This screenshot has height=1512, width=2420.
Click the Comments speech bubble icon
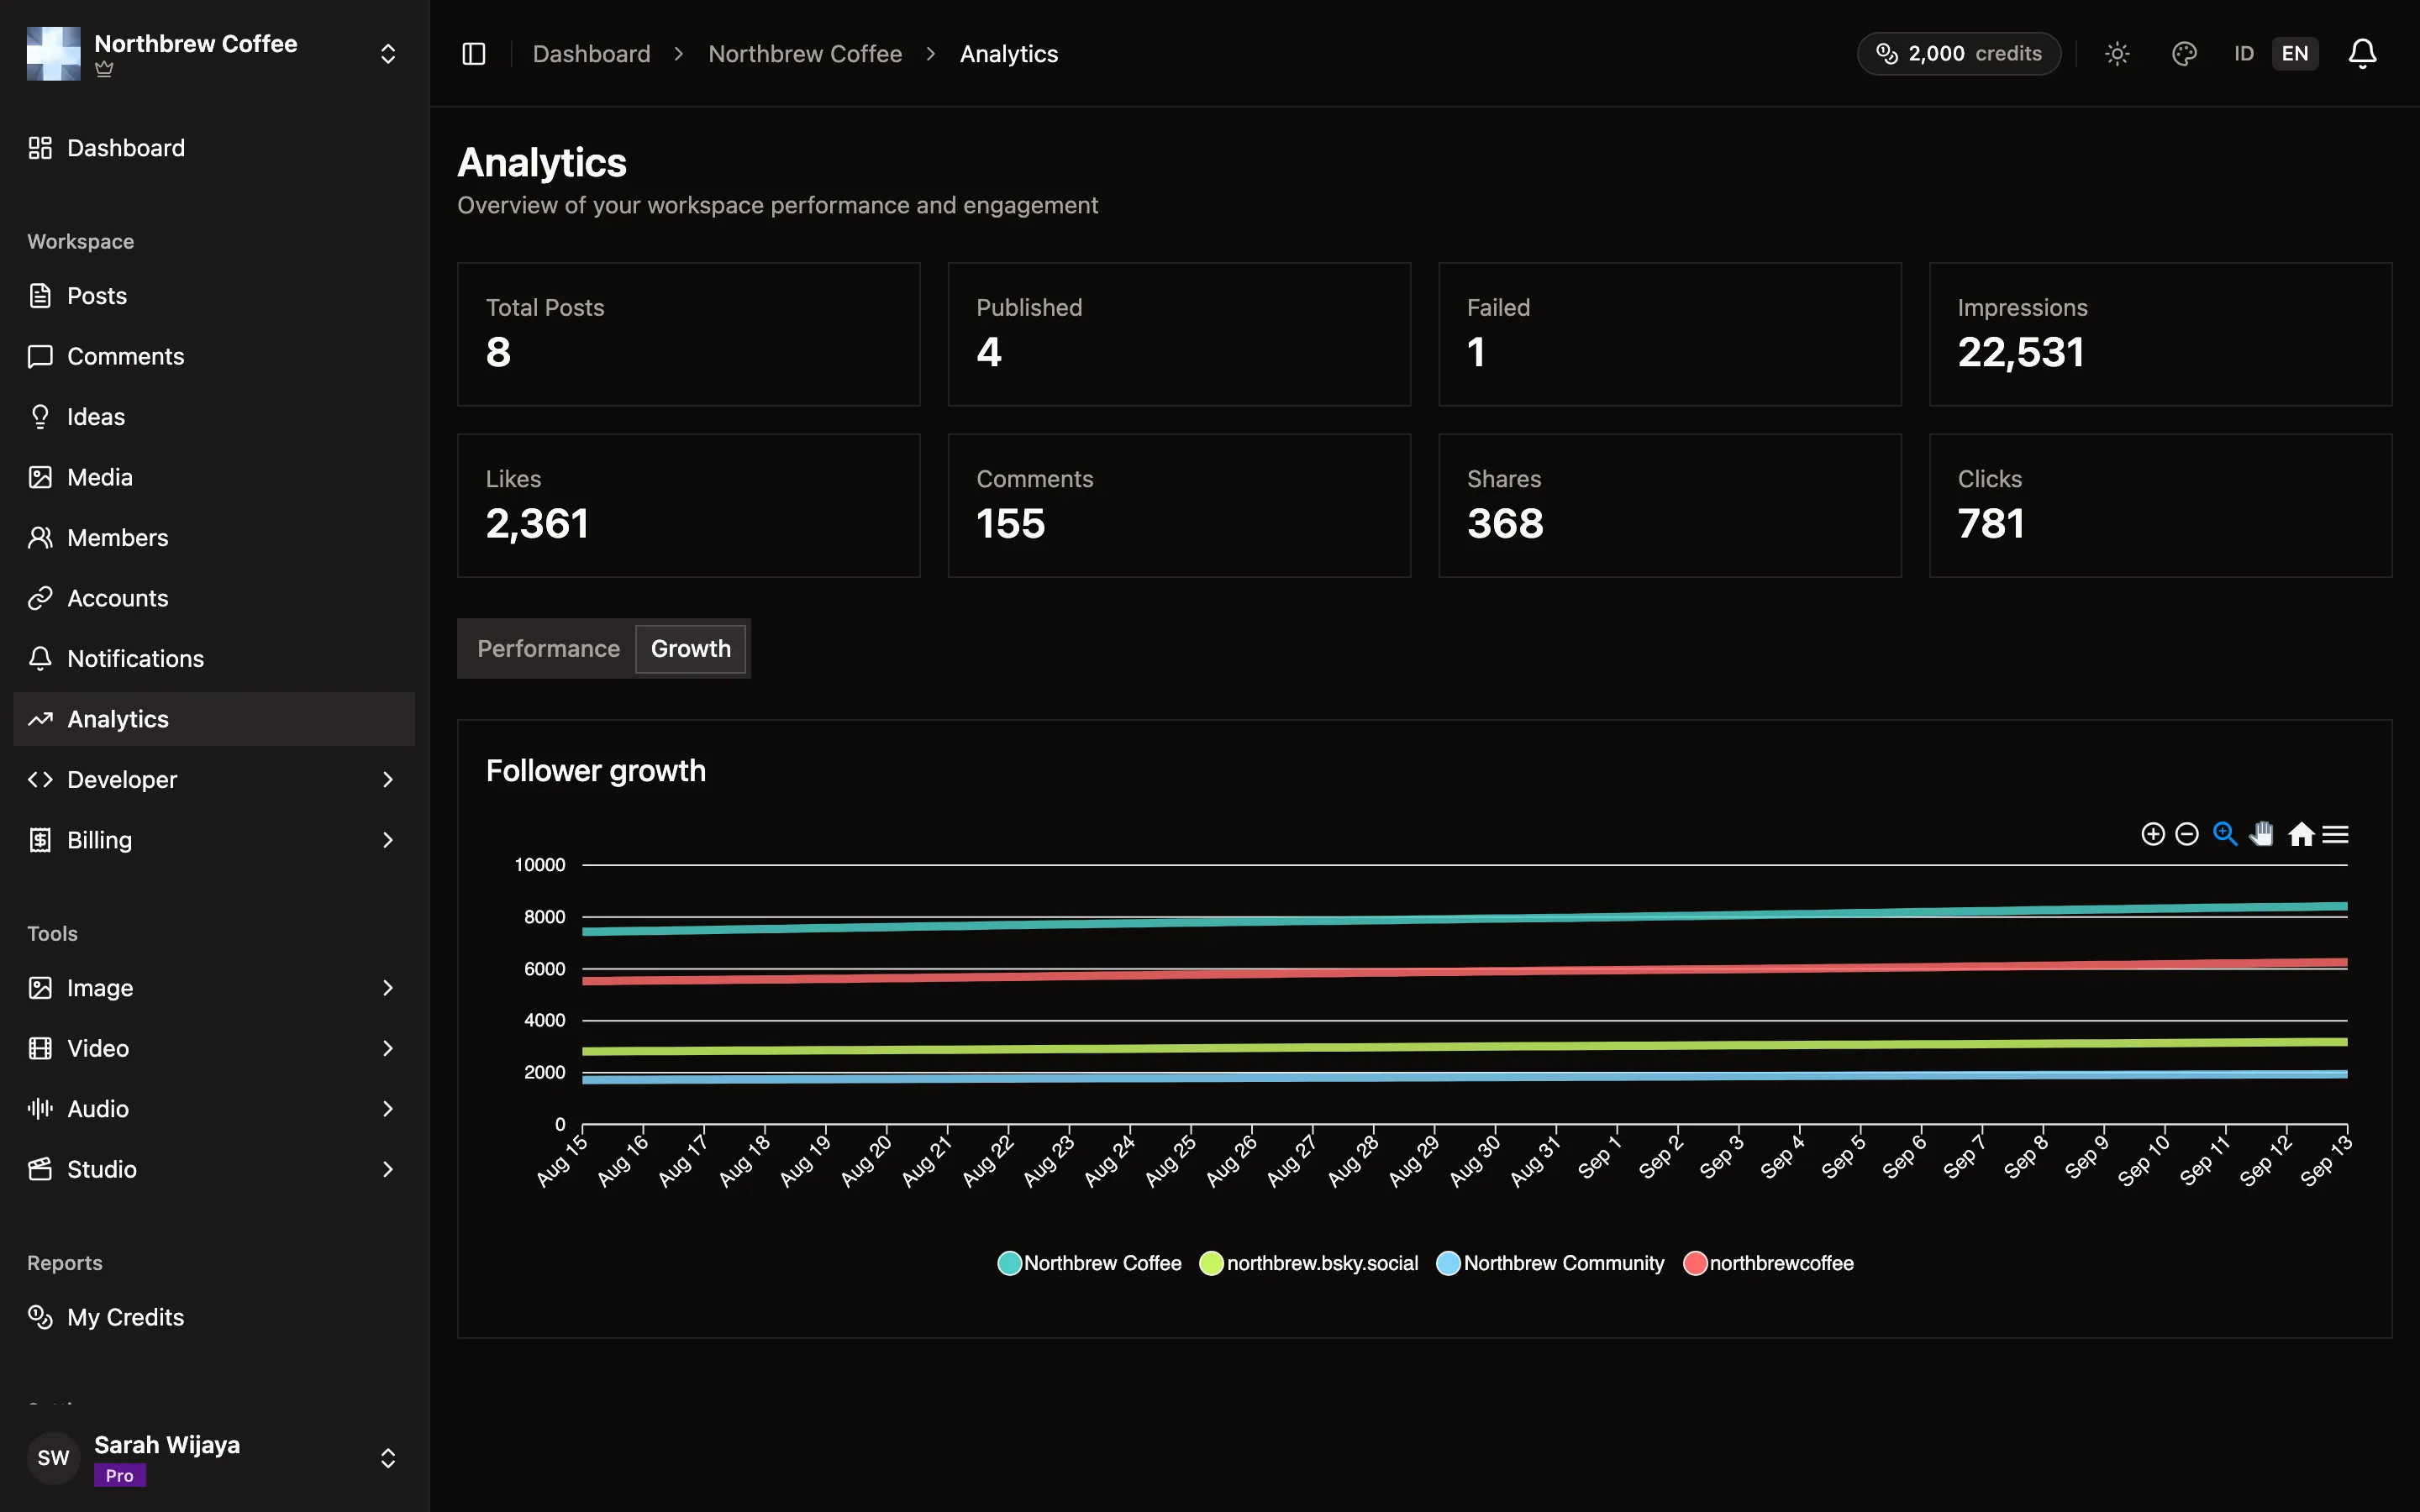40,356
